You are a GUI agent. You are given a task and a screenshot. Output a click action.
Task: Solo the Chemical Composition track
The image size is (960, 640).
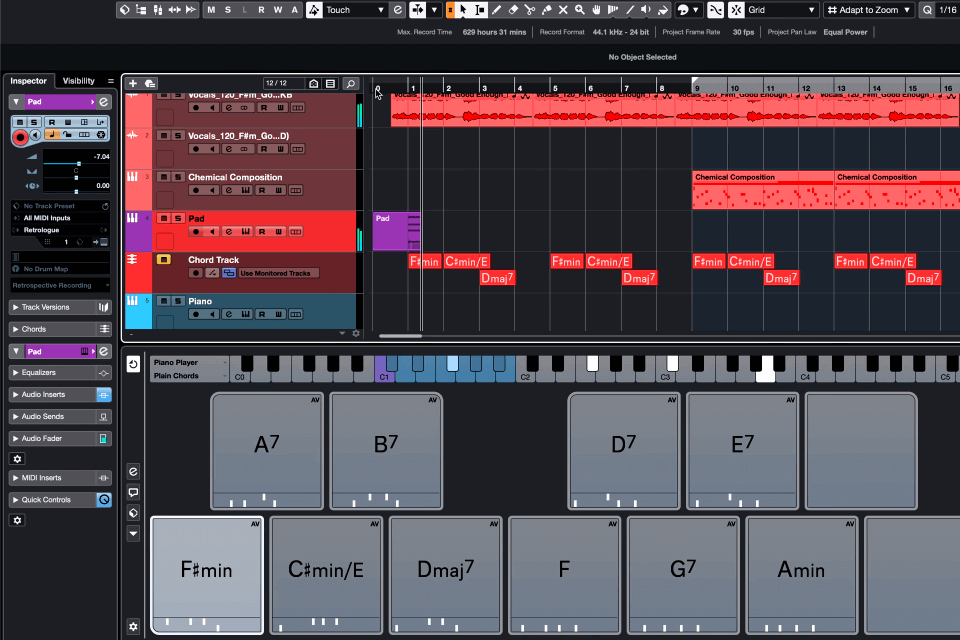178,177
